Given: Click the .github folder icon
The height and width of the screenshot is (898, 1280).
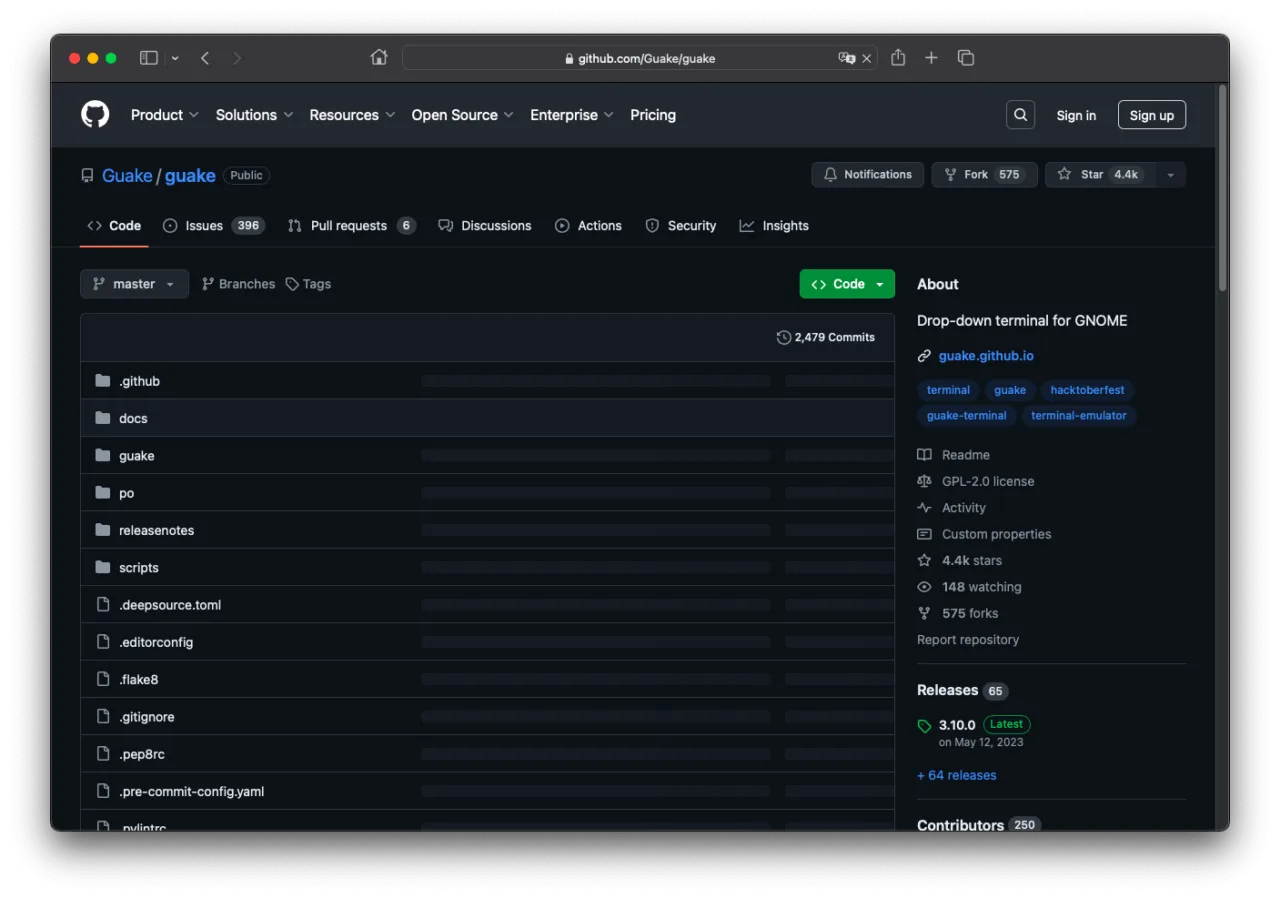Looking at the screenshot, I should click(x=102, y=381).
